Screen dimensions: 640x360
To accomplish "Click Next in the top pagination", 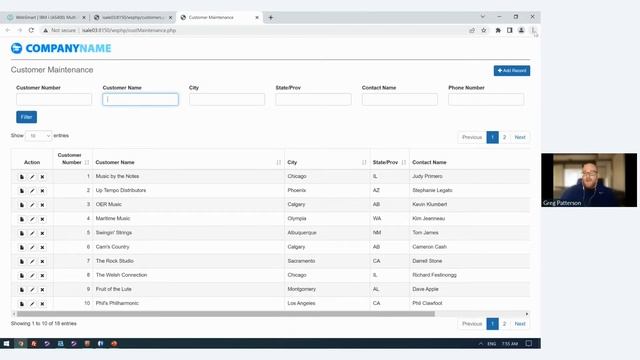I will coord(520,137).
